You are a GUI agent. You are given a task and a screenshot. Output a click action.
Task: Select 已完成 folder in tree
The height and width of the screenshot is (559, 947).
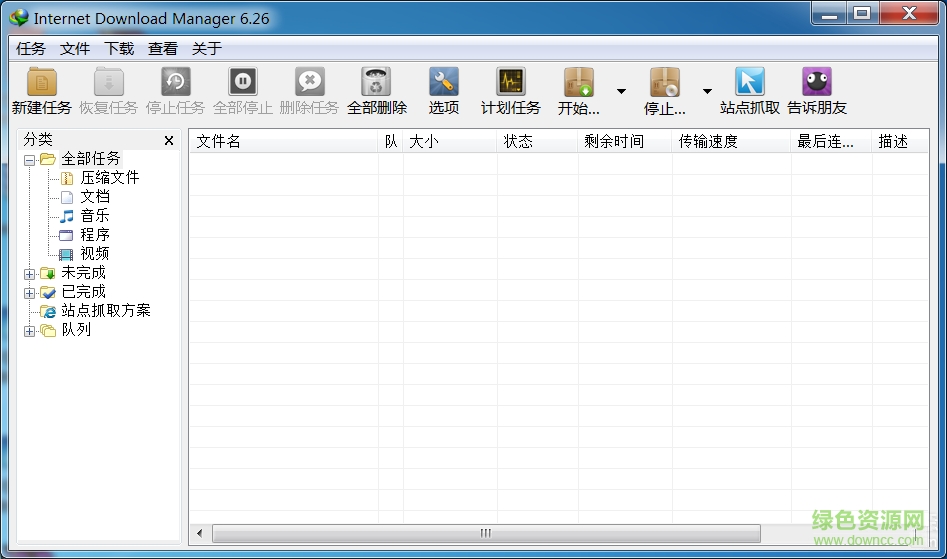83,292
